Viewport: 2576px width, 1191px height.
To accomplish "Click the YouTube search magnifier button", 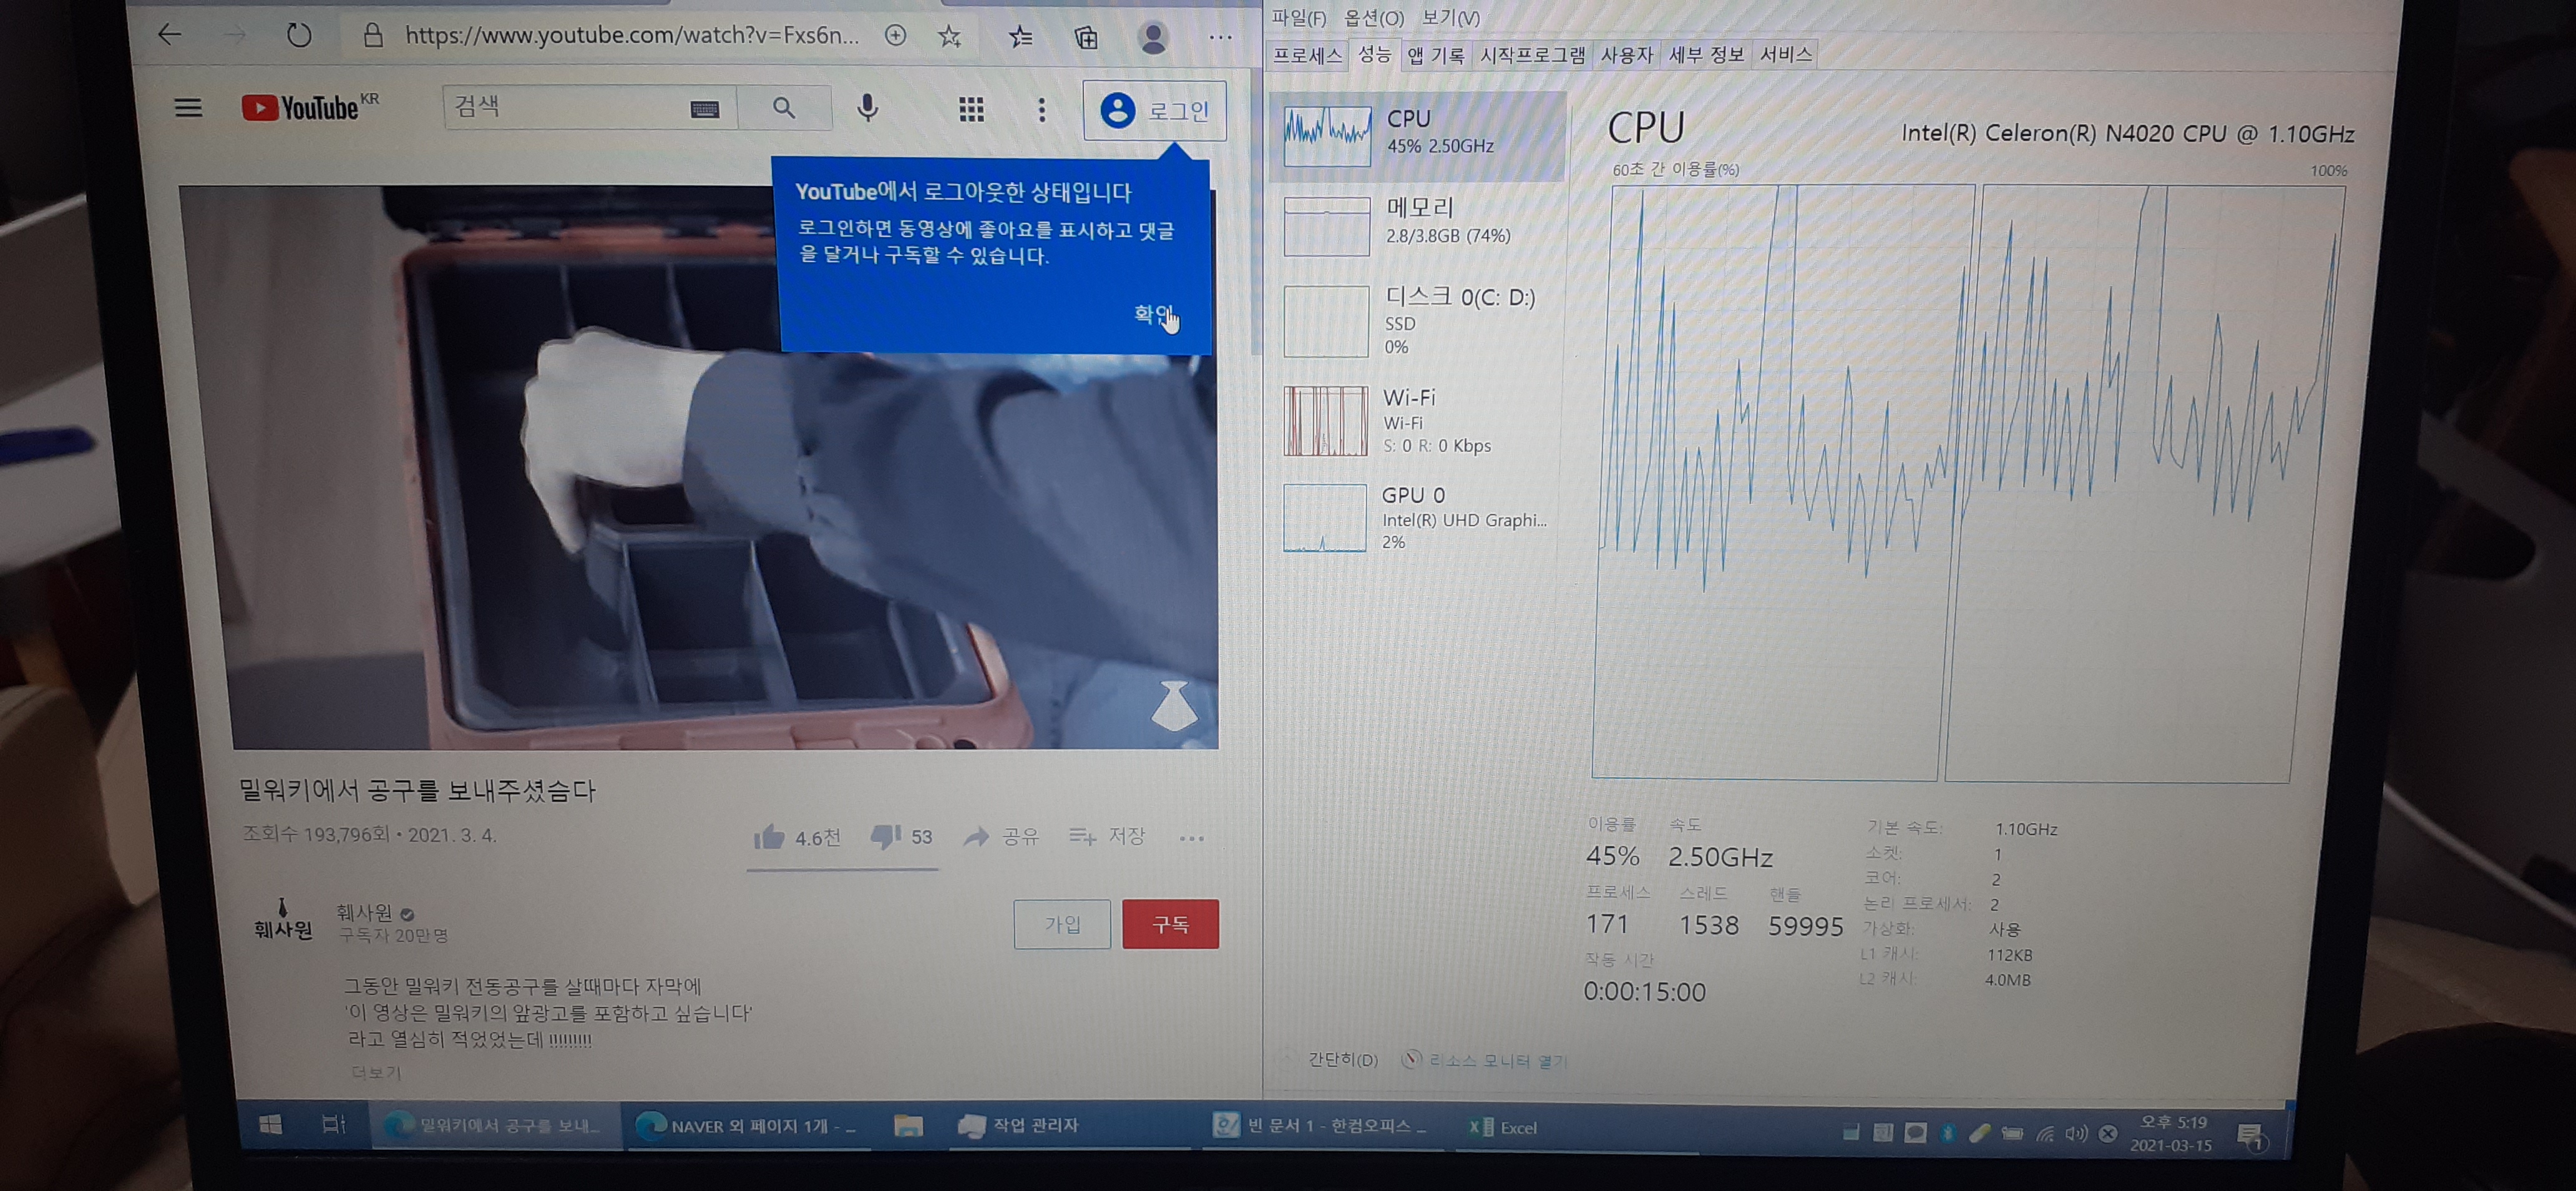I will tap(784, 108).
